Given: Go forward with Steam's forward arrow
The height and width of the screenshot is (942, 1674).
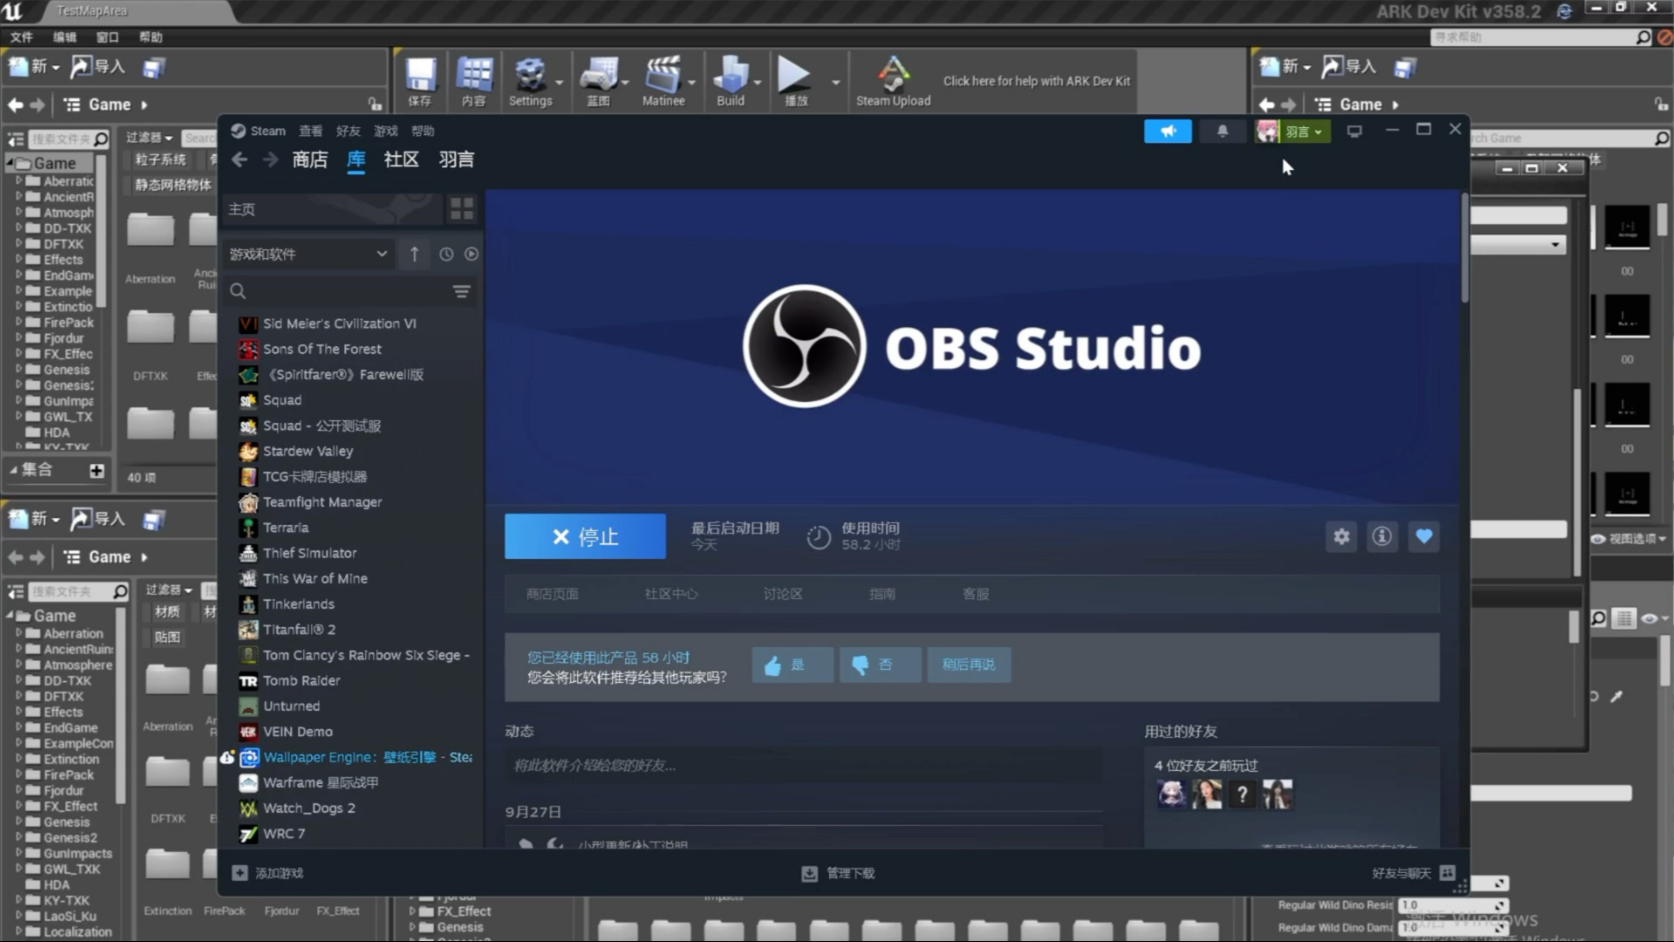Looking at the screenshot, I should [271, 160].
